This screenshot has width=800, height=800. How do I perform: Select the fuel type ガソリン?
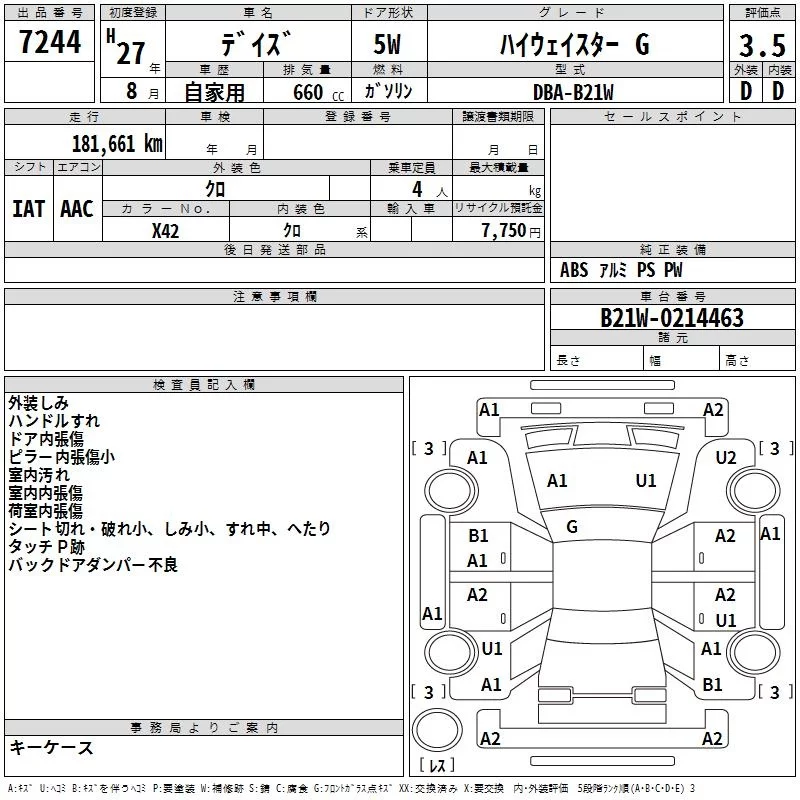[x=388, y=91]
